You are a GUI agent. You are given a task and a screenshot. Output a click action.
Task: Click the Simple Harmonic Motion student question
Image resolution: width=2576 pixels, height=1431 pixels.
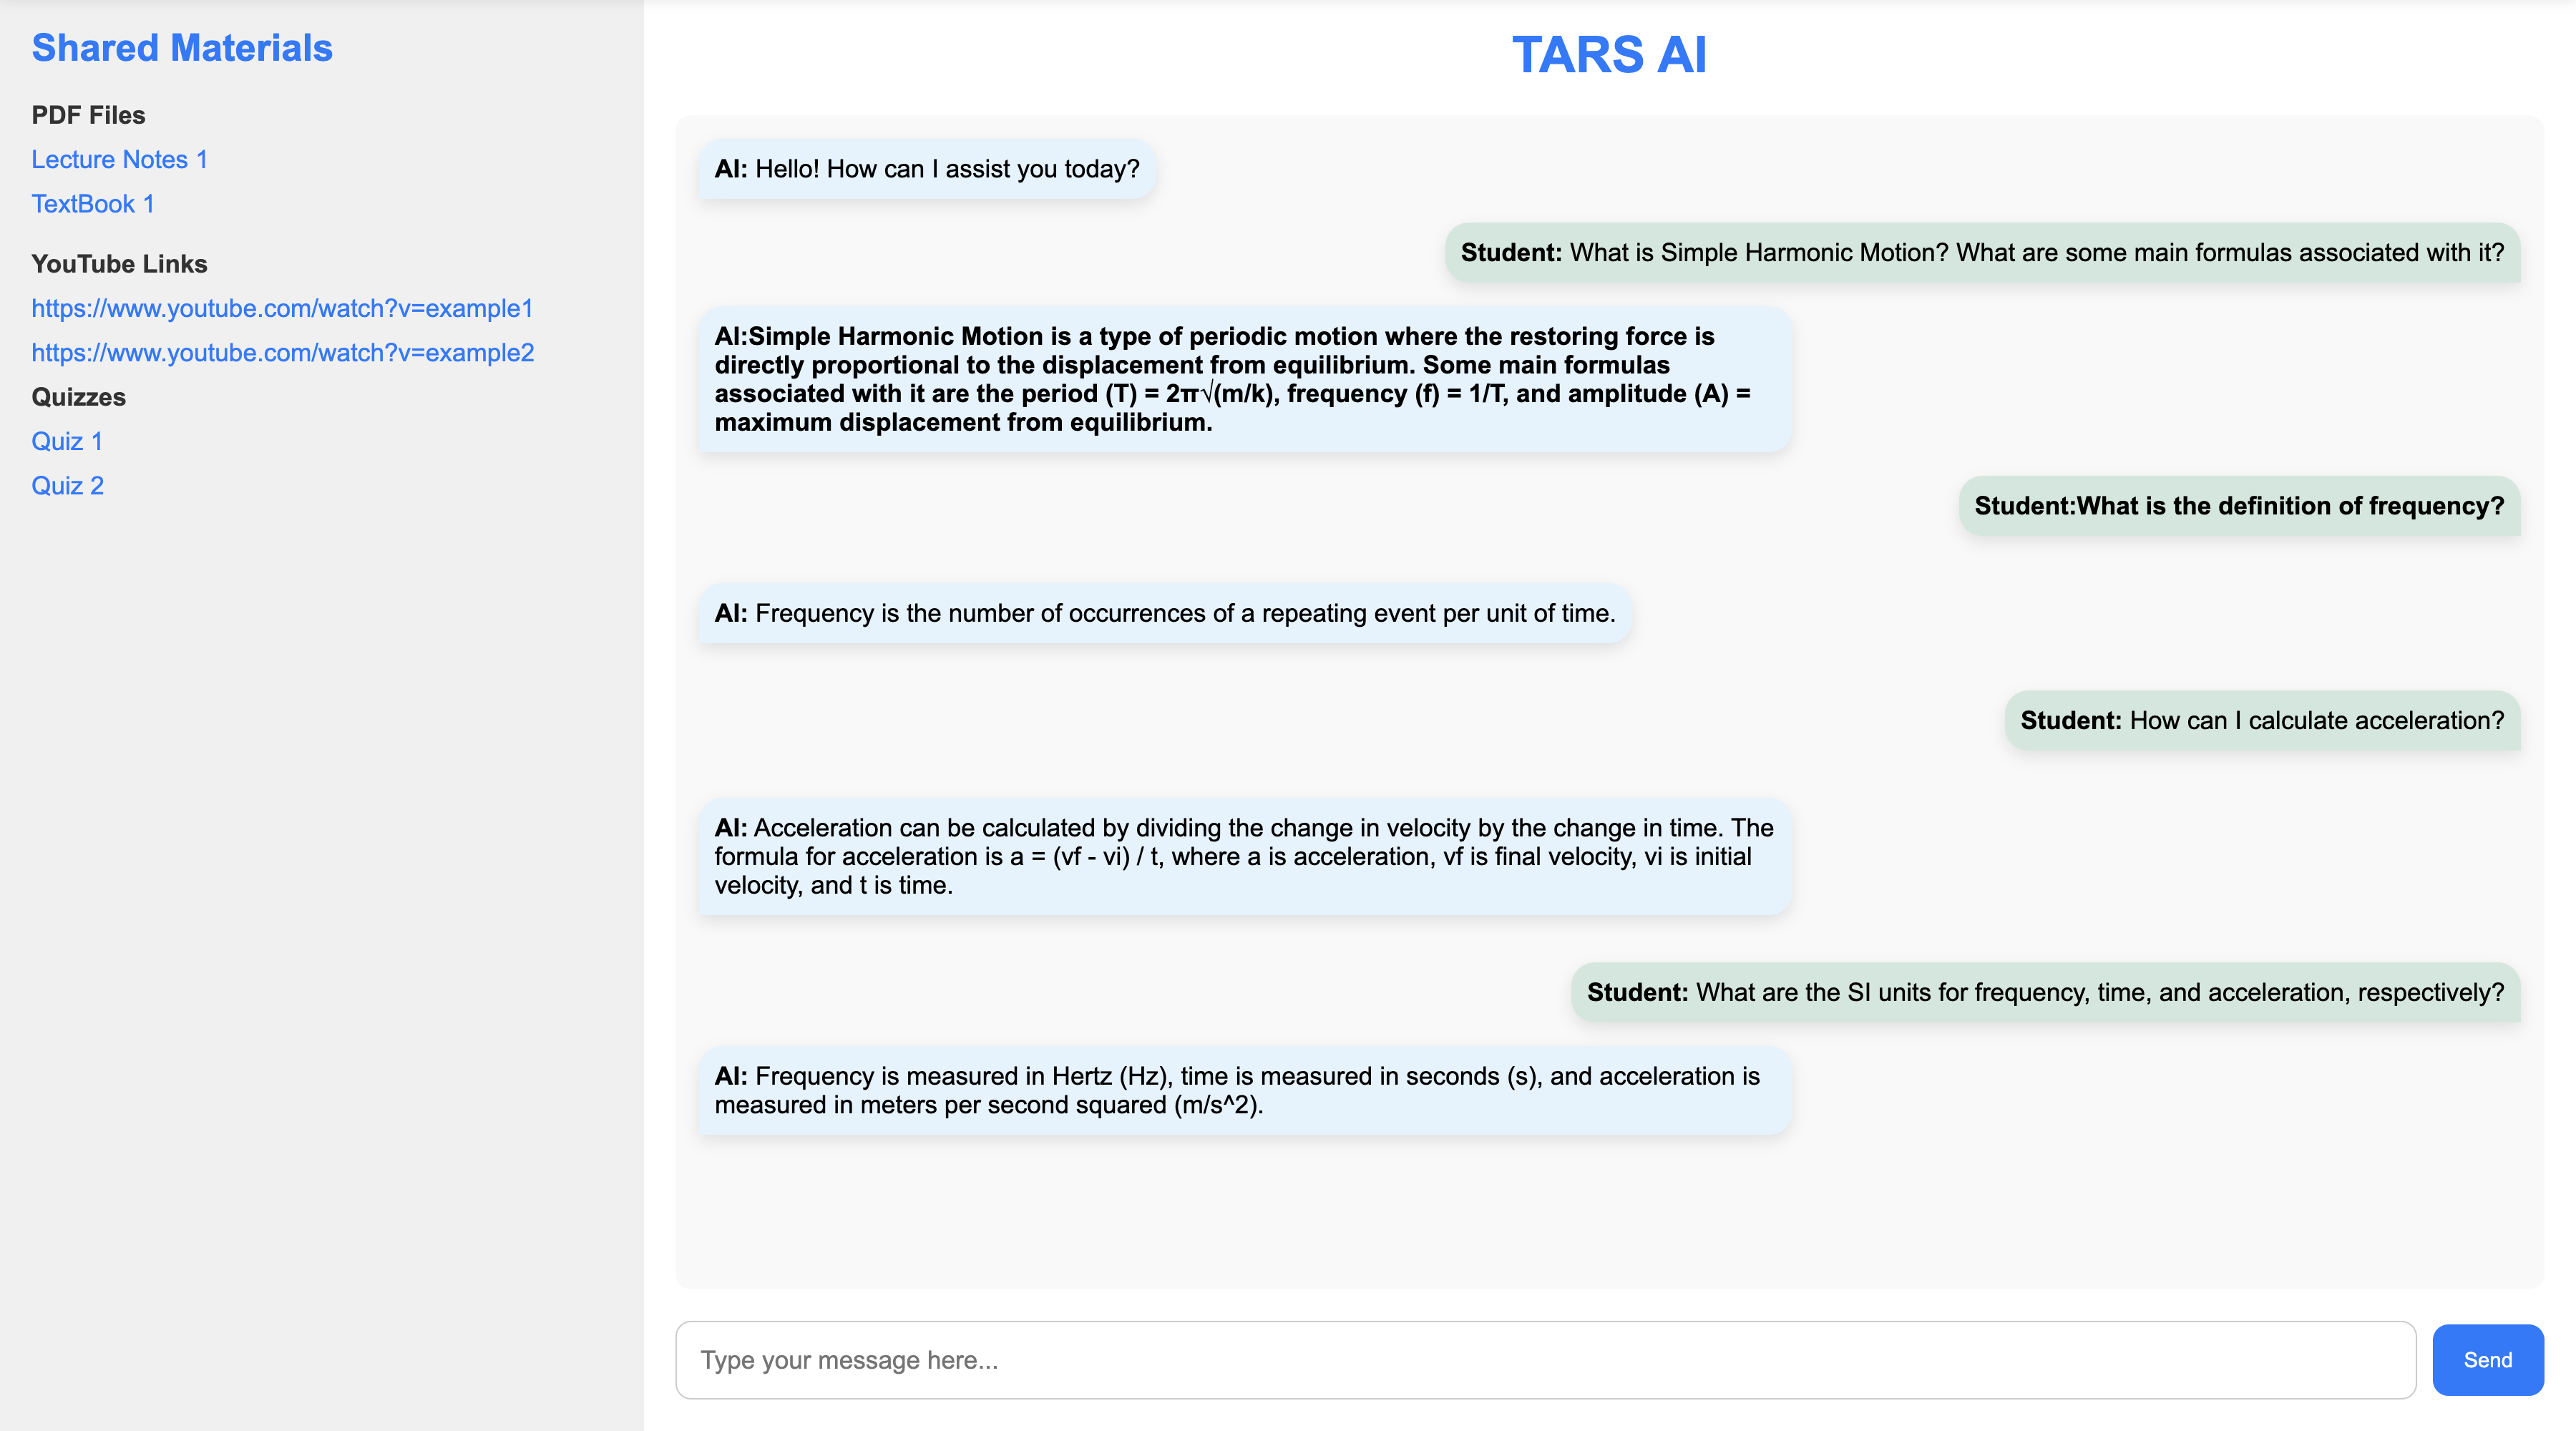(1981, 253)
